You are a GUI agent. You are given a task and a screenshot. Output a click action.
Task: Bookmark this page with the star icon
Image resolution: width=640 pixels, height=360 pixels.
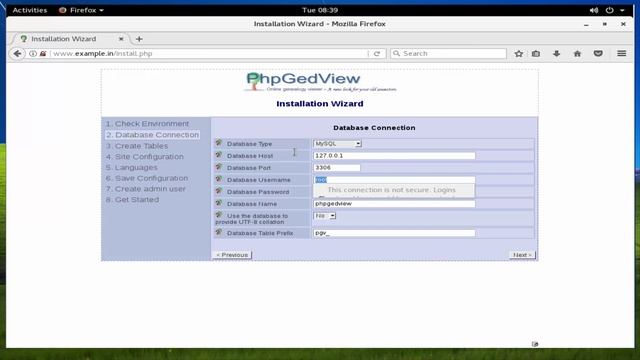pos(518,53)
